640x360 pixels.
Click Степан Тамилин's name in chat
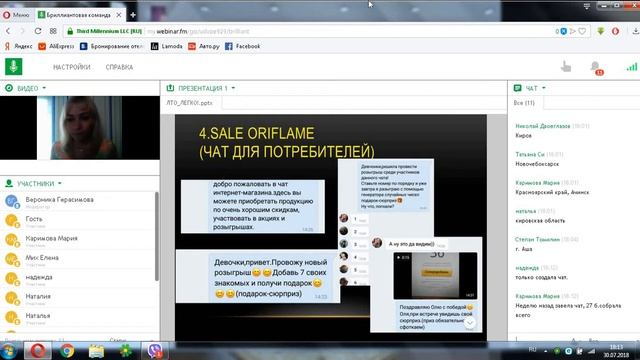coord(537,240)
